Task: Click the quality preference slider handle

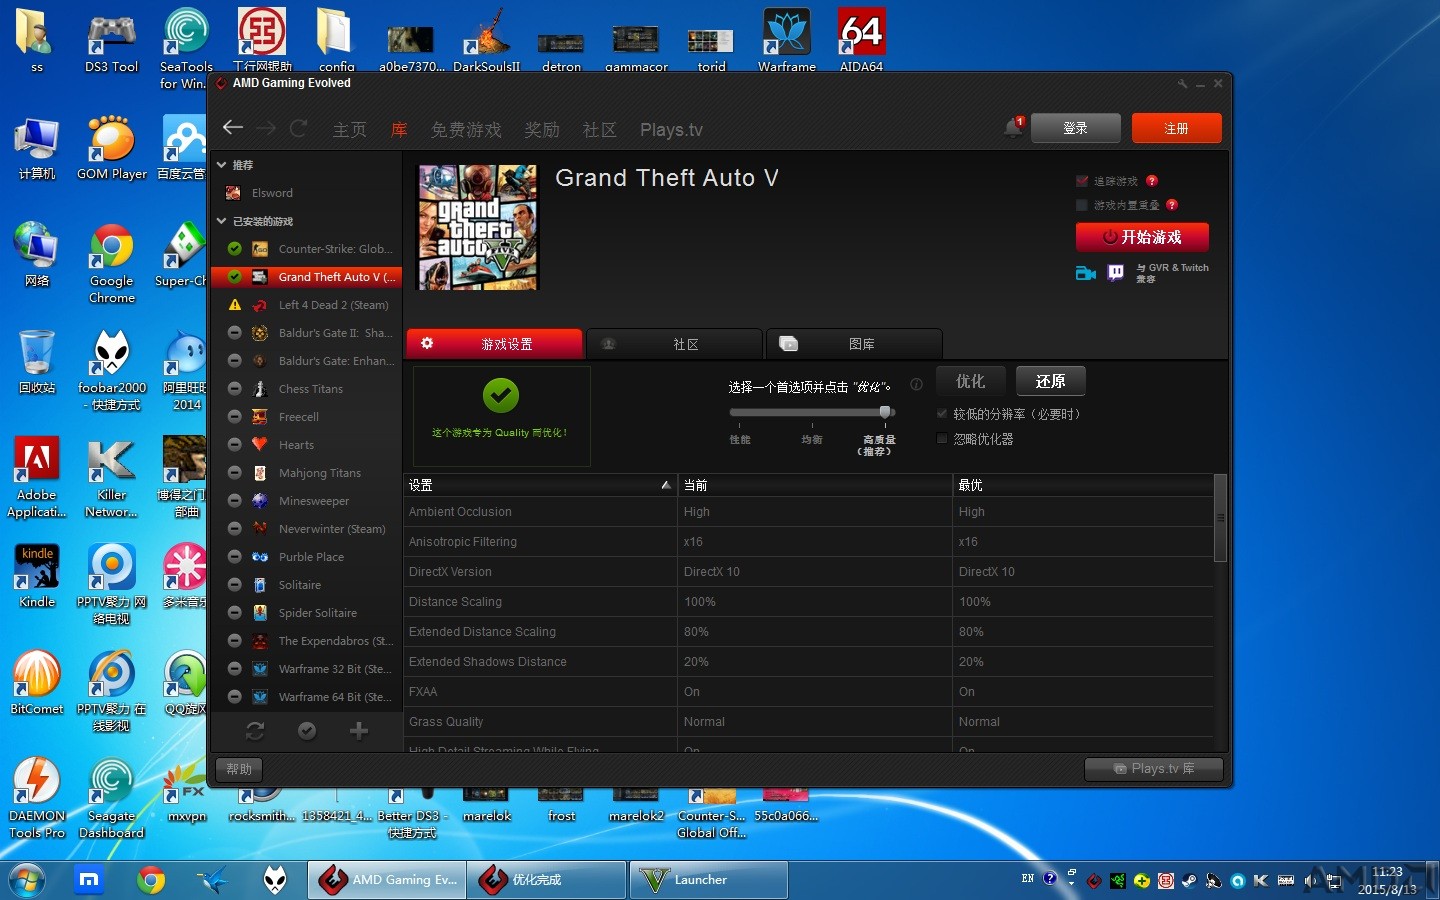Action: click(x=885, y=412)
